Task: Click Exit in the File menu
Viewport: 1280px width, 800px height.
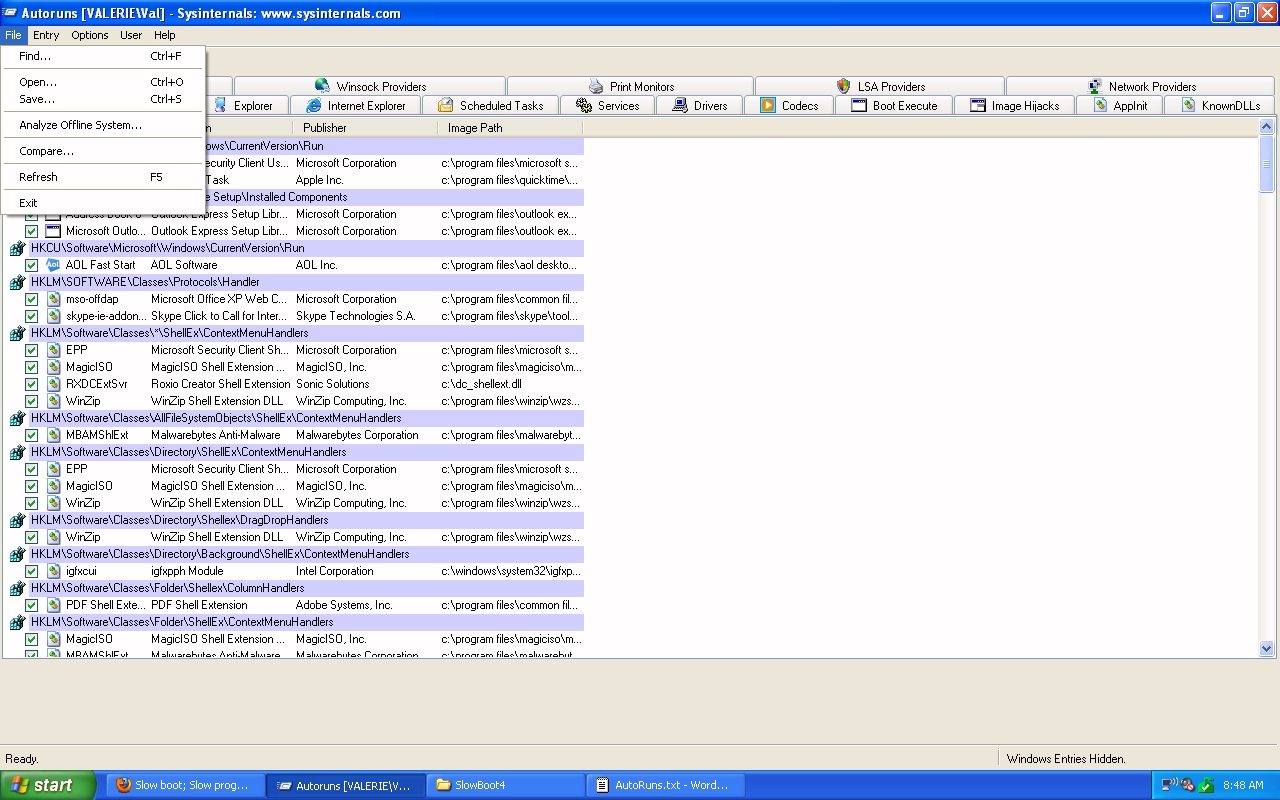Action: 104,203
